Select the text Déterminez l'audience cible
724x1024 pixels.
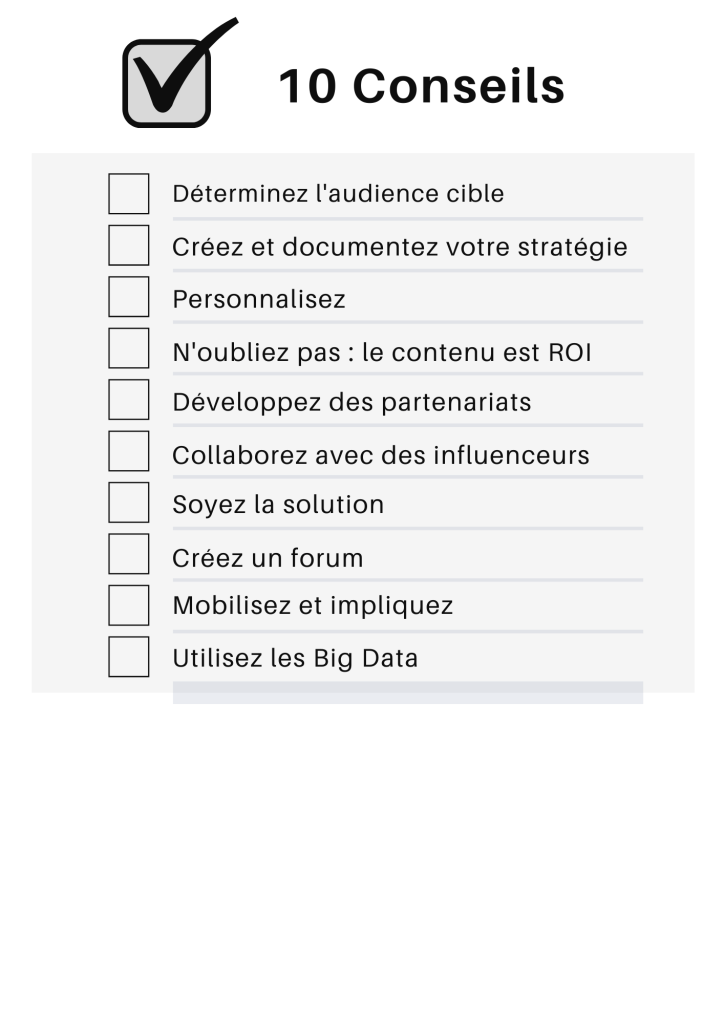[338, 194]
